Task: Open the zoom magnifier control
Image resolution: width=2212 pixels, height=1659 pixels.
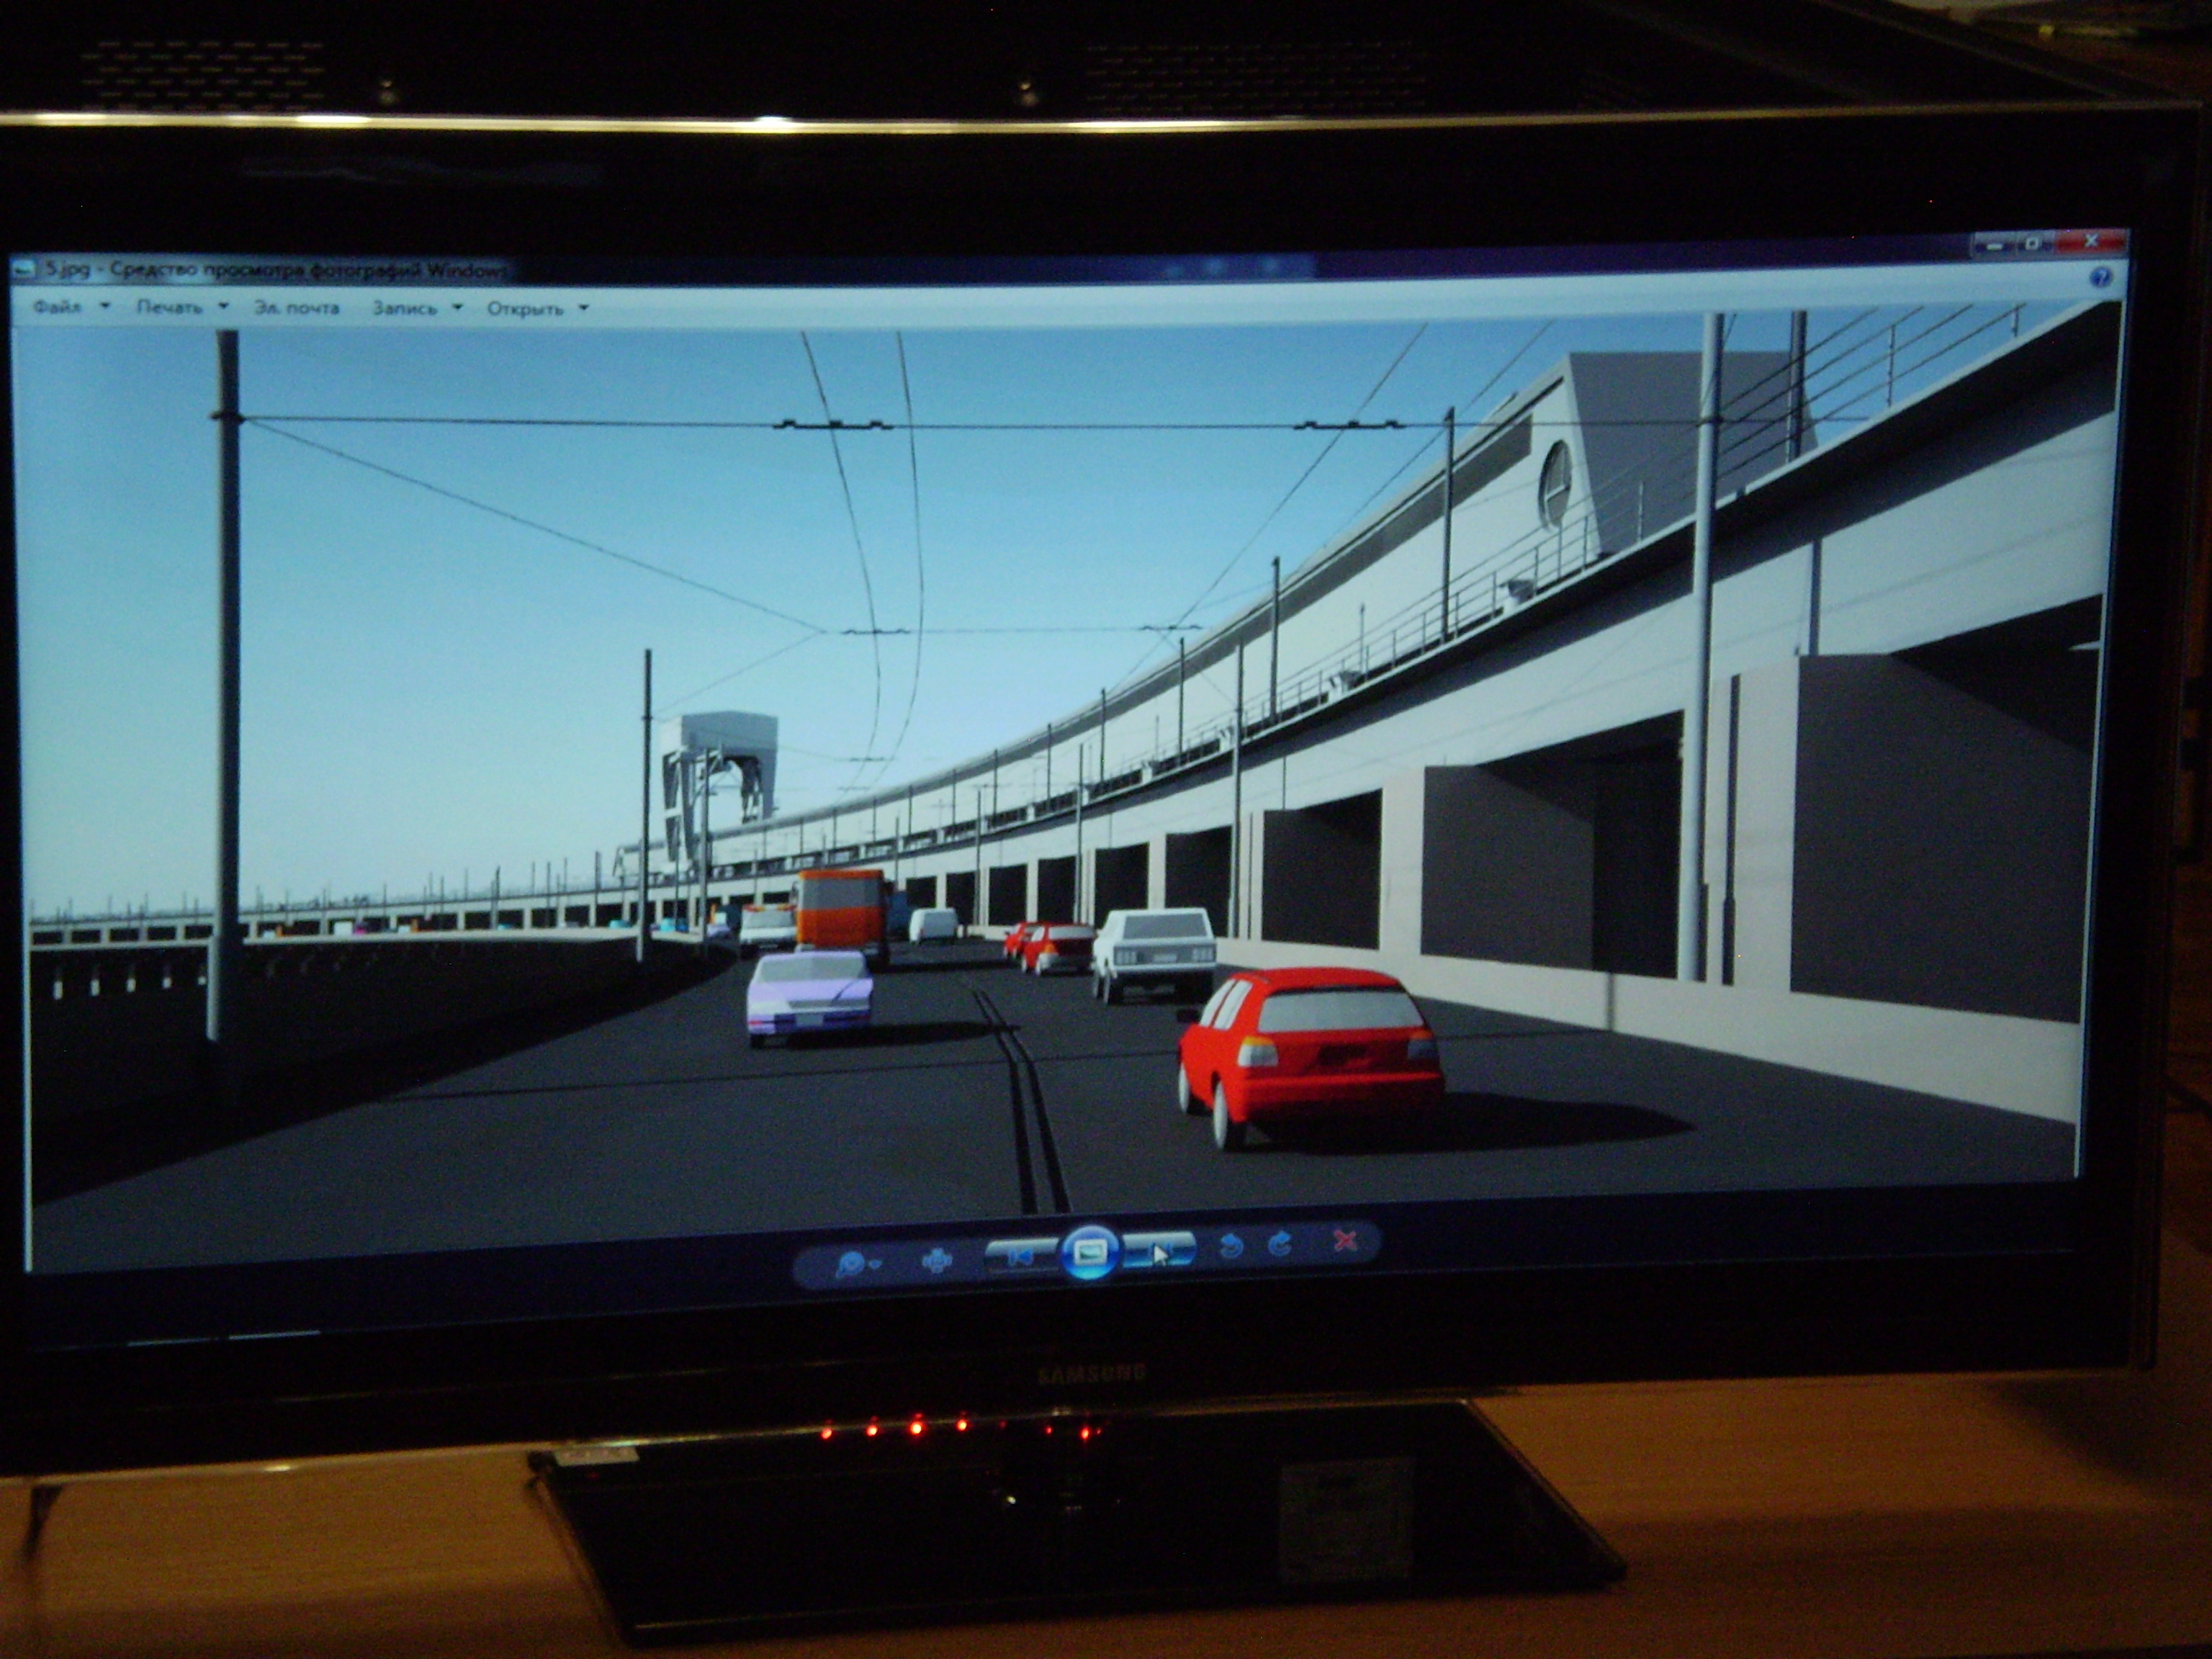Action: [x=856, y=1265]
